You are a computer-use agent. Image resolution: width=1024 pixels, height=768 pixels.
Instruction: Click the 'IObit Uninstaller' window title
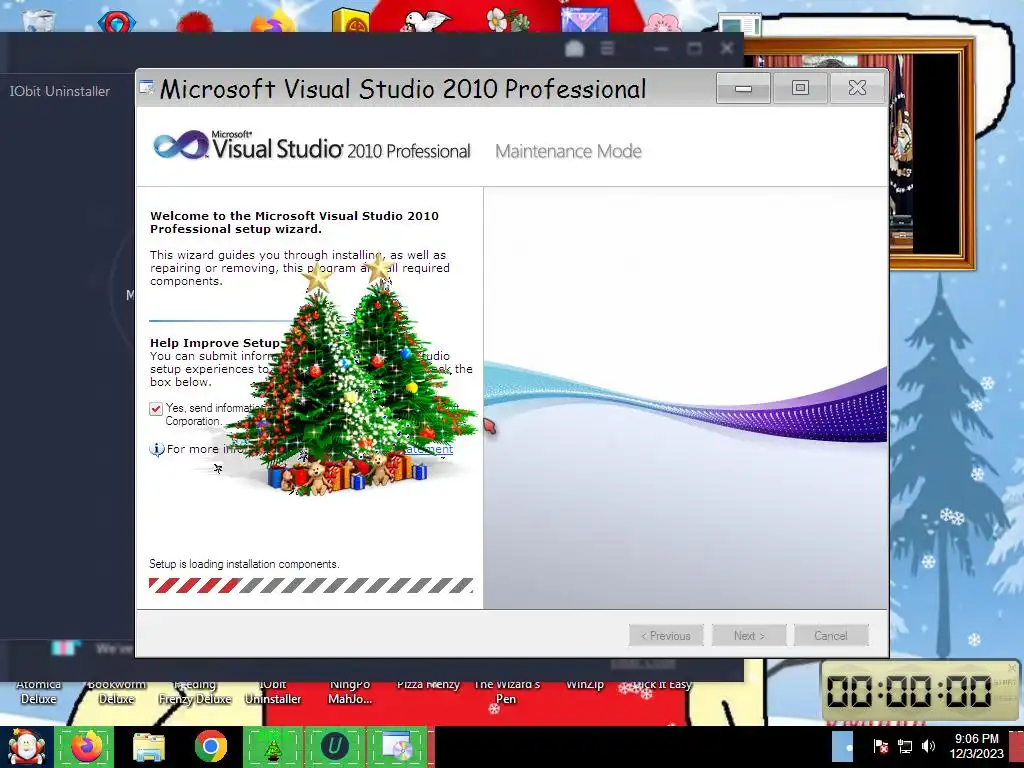[x=59, y=91]
